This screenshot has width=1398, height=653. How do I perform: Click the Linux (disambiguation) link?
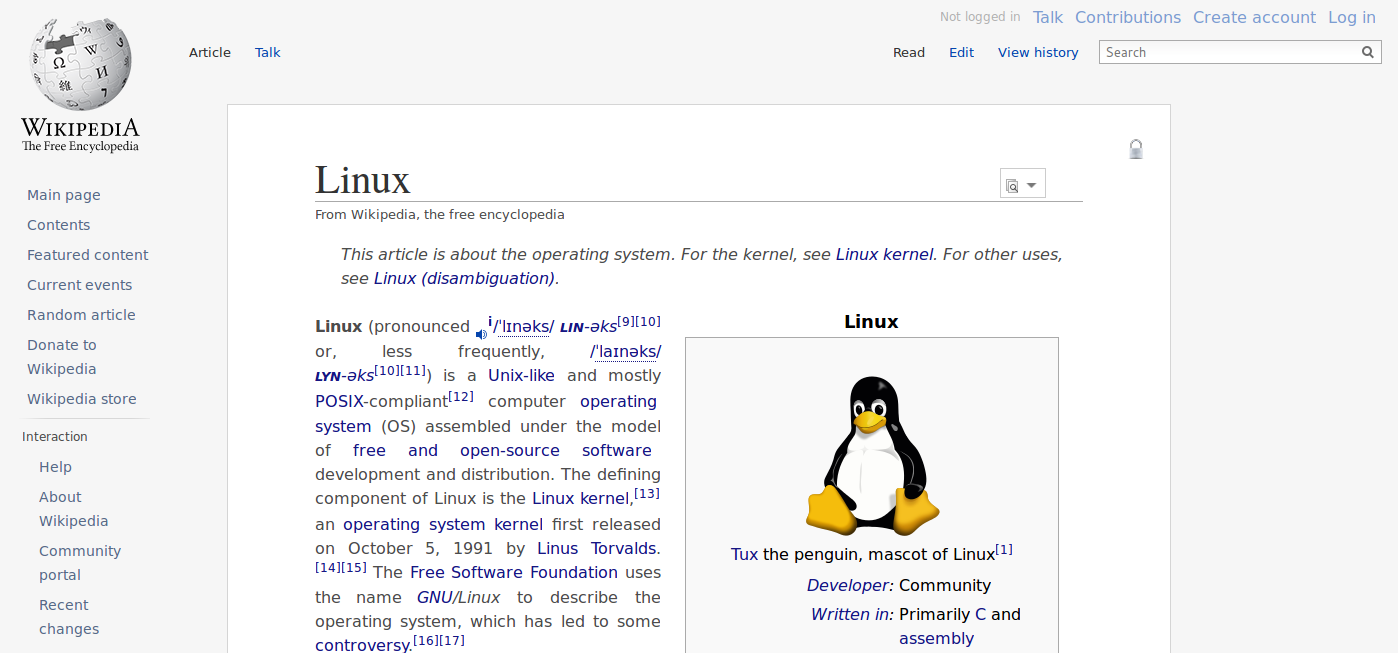tap(464, 278)
